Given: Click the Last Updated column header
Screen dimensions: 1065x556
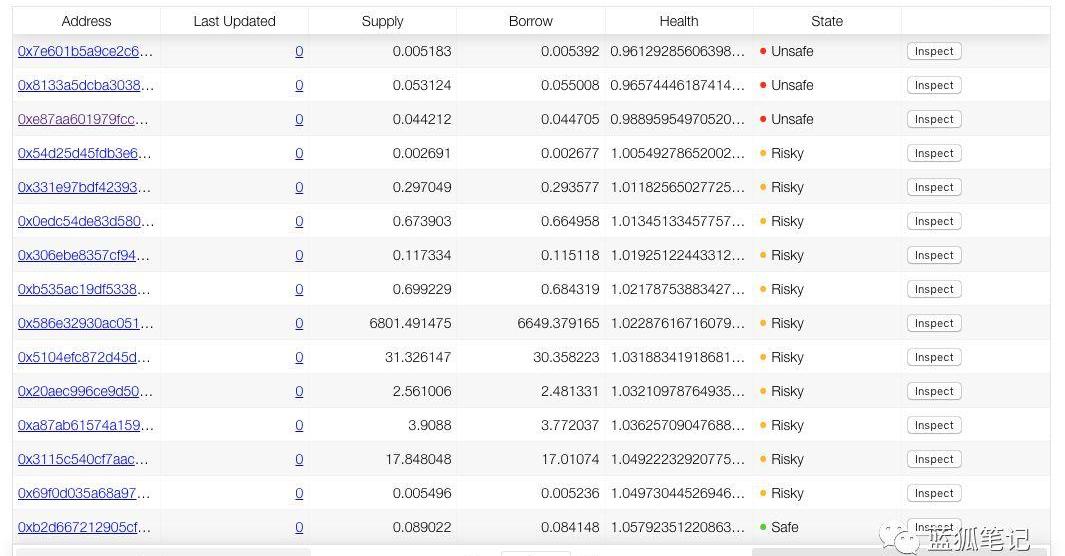Looking at the screenshot, I should tap(234, 21).
